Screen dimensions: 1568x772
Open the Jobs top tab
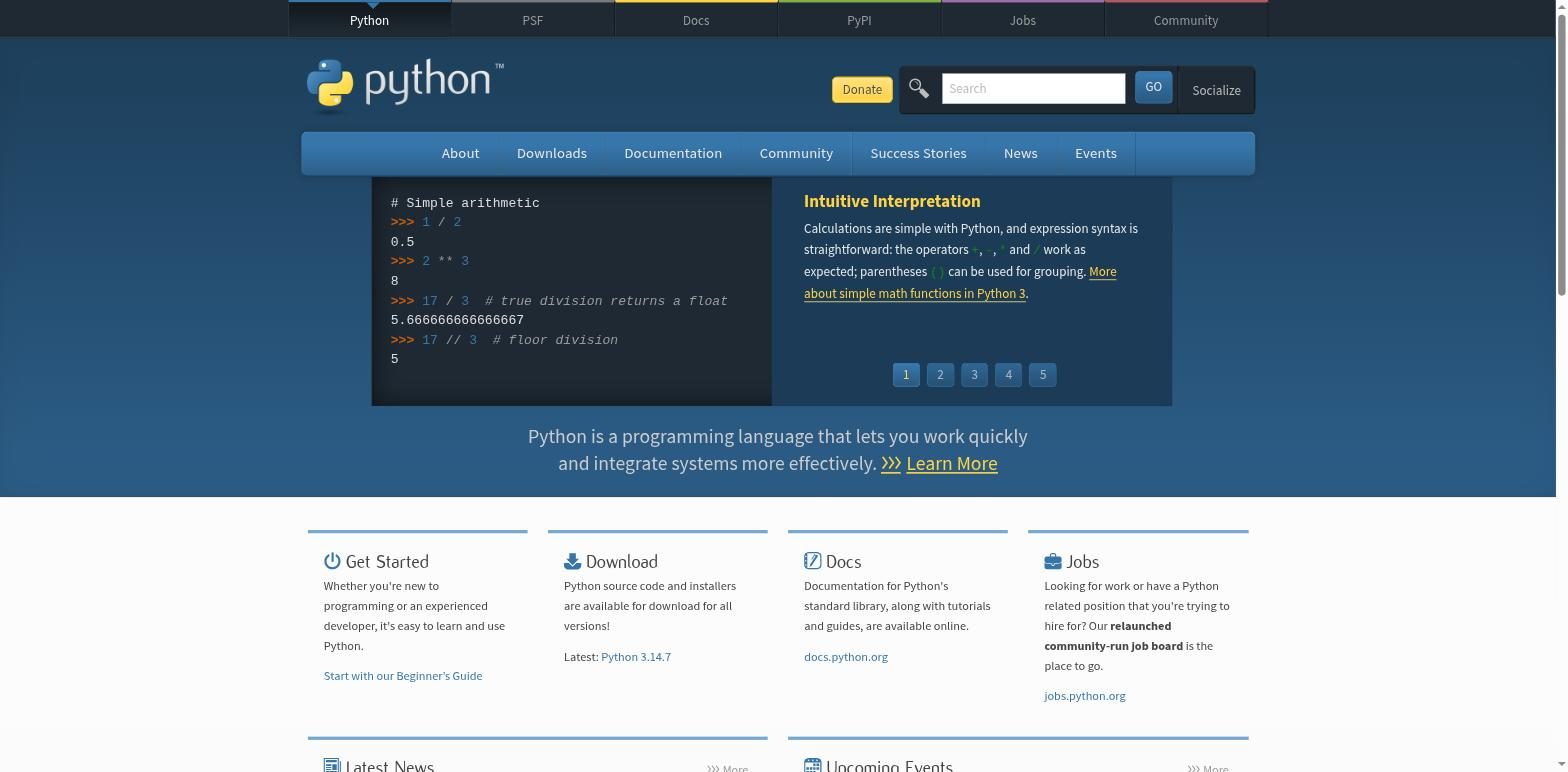[1022, 20]
